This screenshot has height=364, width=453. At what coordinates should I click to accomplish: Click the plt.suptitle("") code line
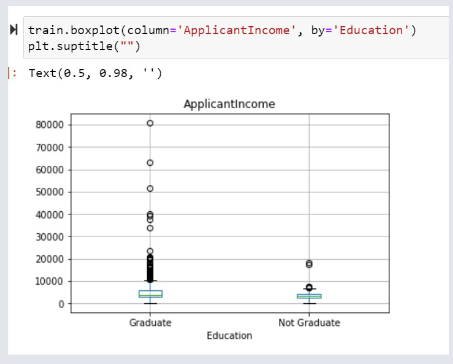tap(84, 46)
